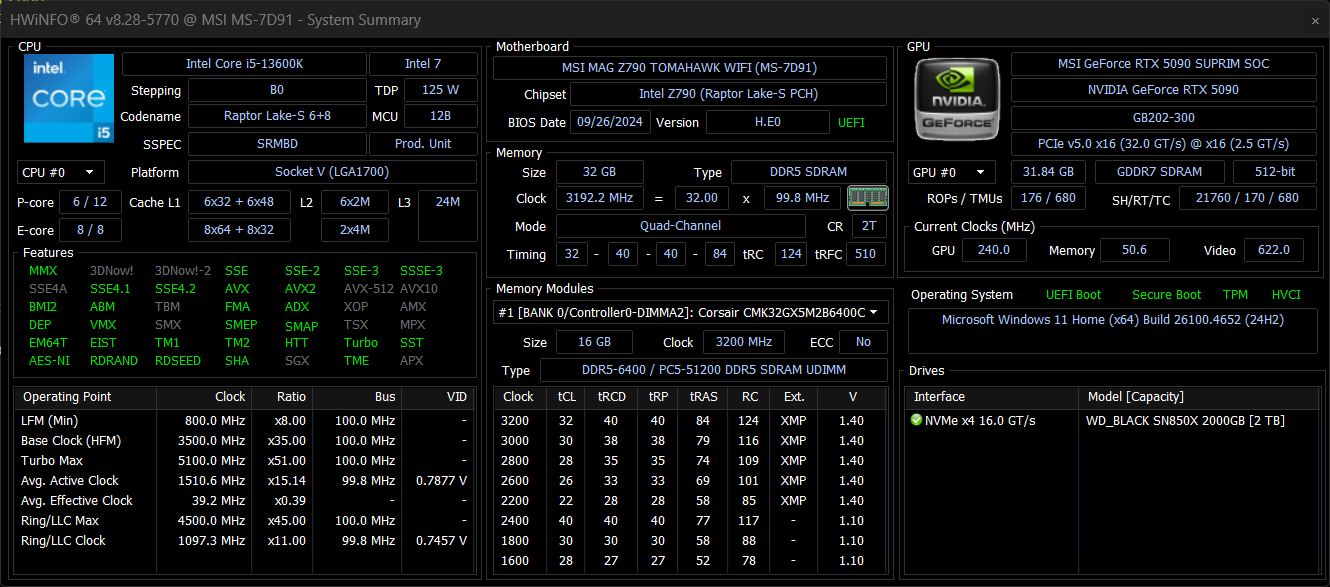Click the E-core 8 / 8 value
1330x587 pixels.
pyautogui.click(x=90, y=230)
